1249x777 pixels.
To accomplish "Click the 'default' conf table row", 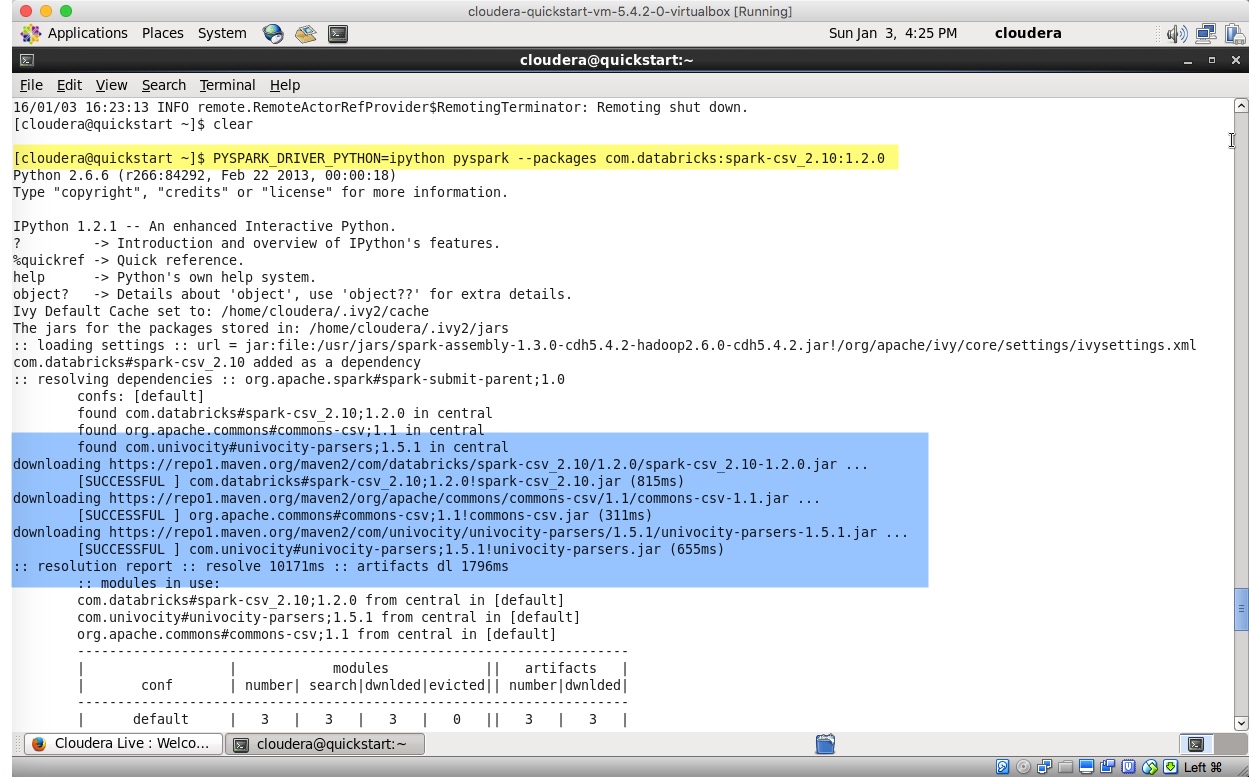I will tap(353, 719).
